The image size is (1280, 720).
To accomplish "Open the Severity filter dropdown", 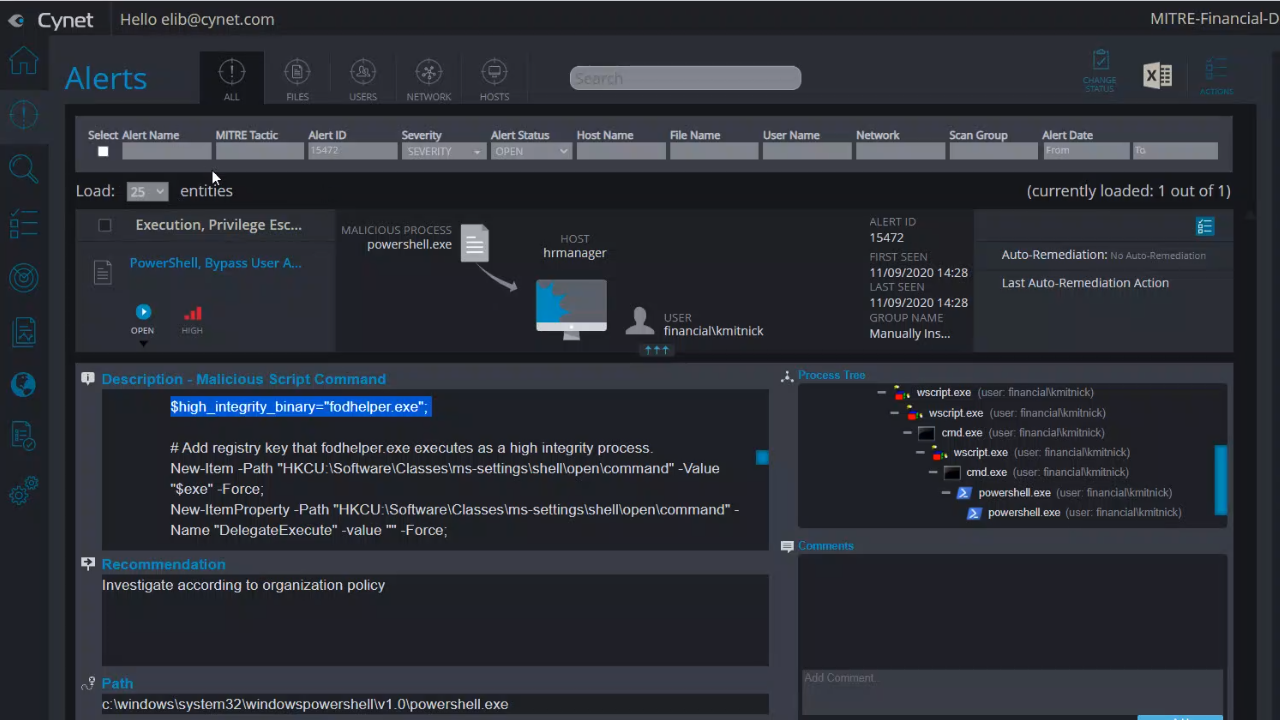I will click(444, 151).
